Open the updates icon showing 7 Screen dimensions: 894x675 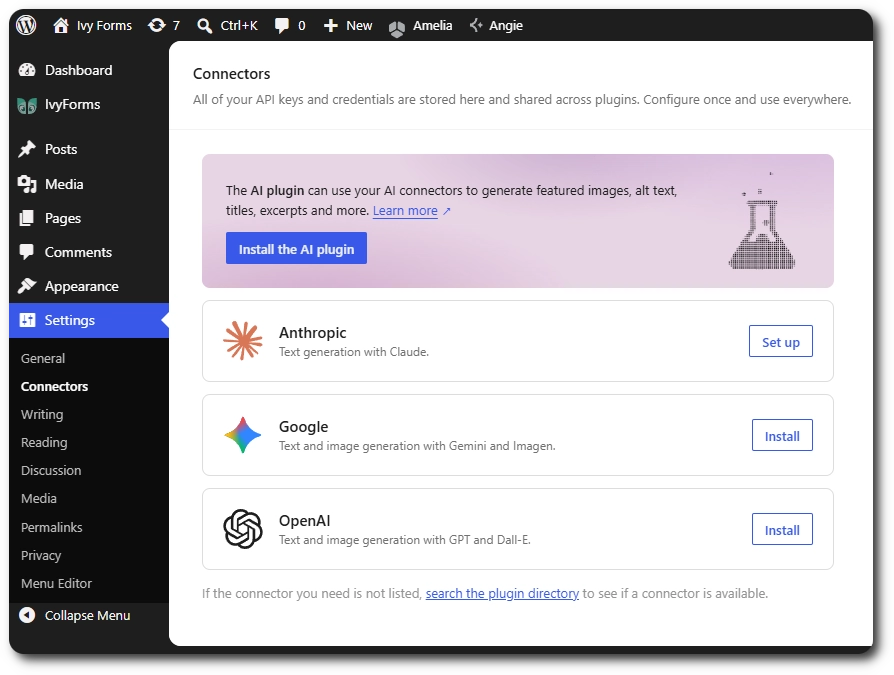(156, 25)
